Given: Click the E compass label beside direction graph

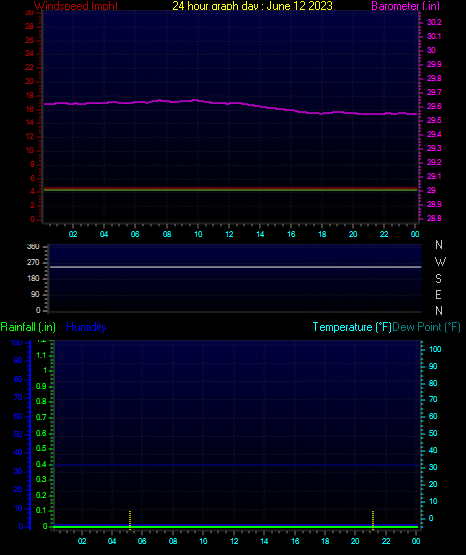Looking at the screenshot, I should [x=438, y=294].
